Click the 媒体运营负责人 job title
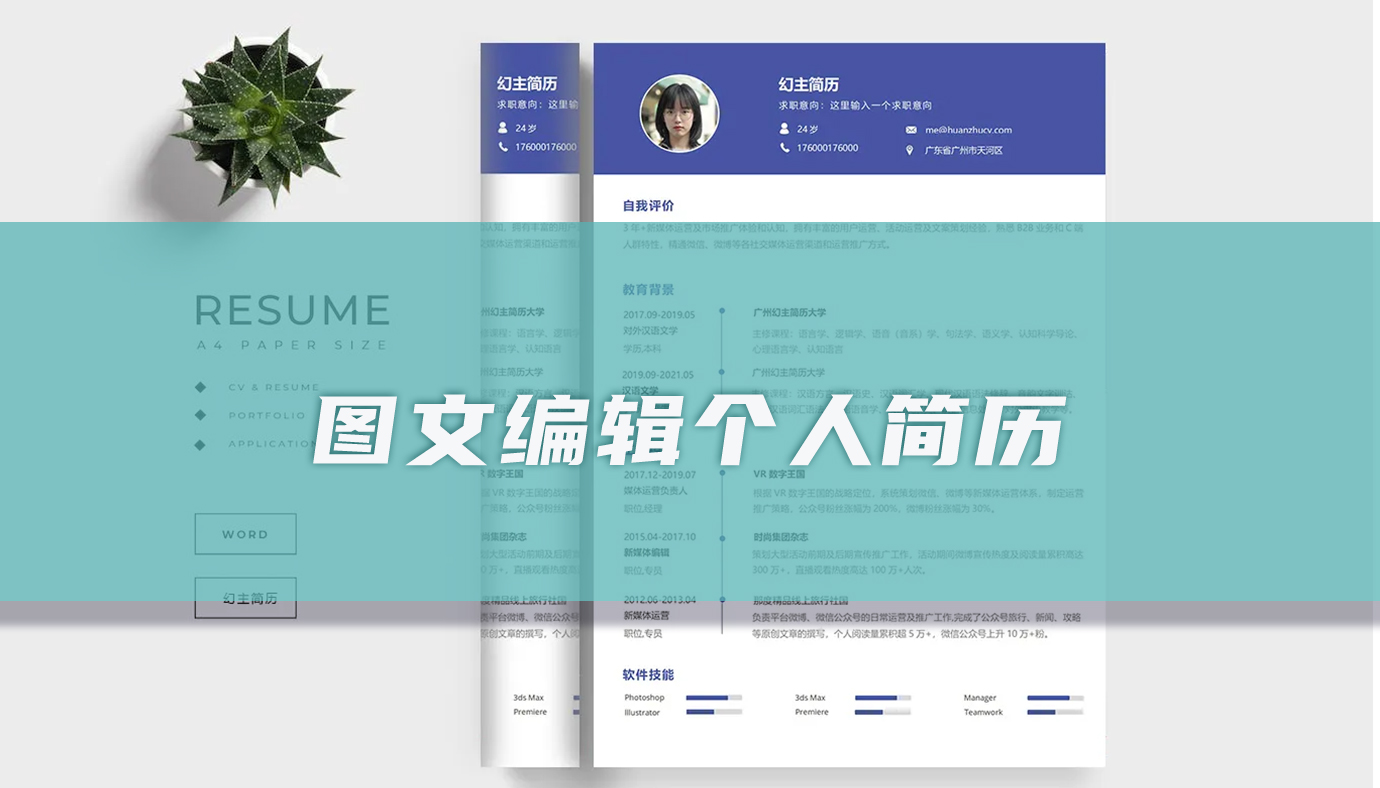This screenshot has width=1380, height=788. [x=656, y=491]
